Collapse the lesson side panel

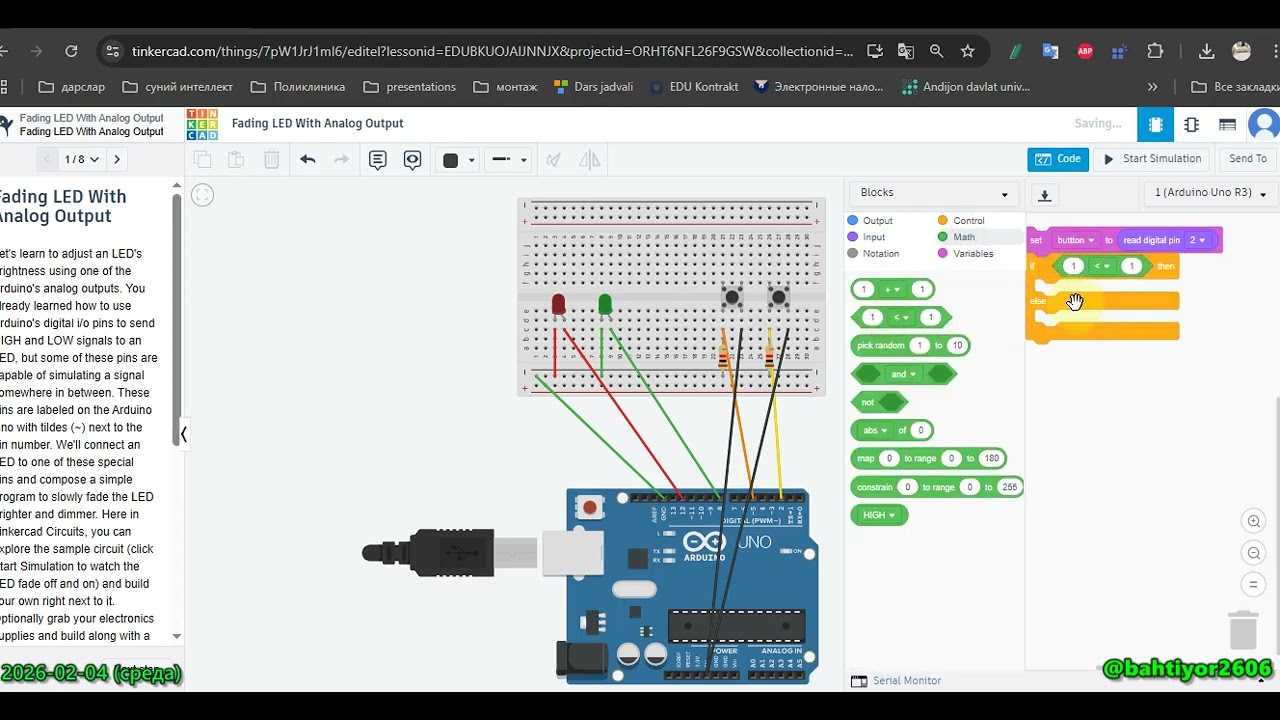pyautogui.click(x=183, y=434)
